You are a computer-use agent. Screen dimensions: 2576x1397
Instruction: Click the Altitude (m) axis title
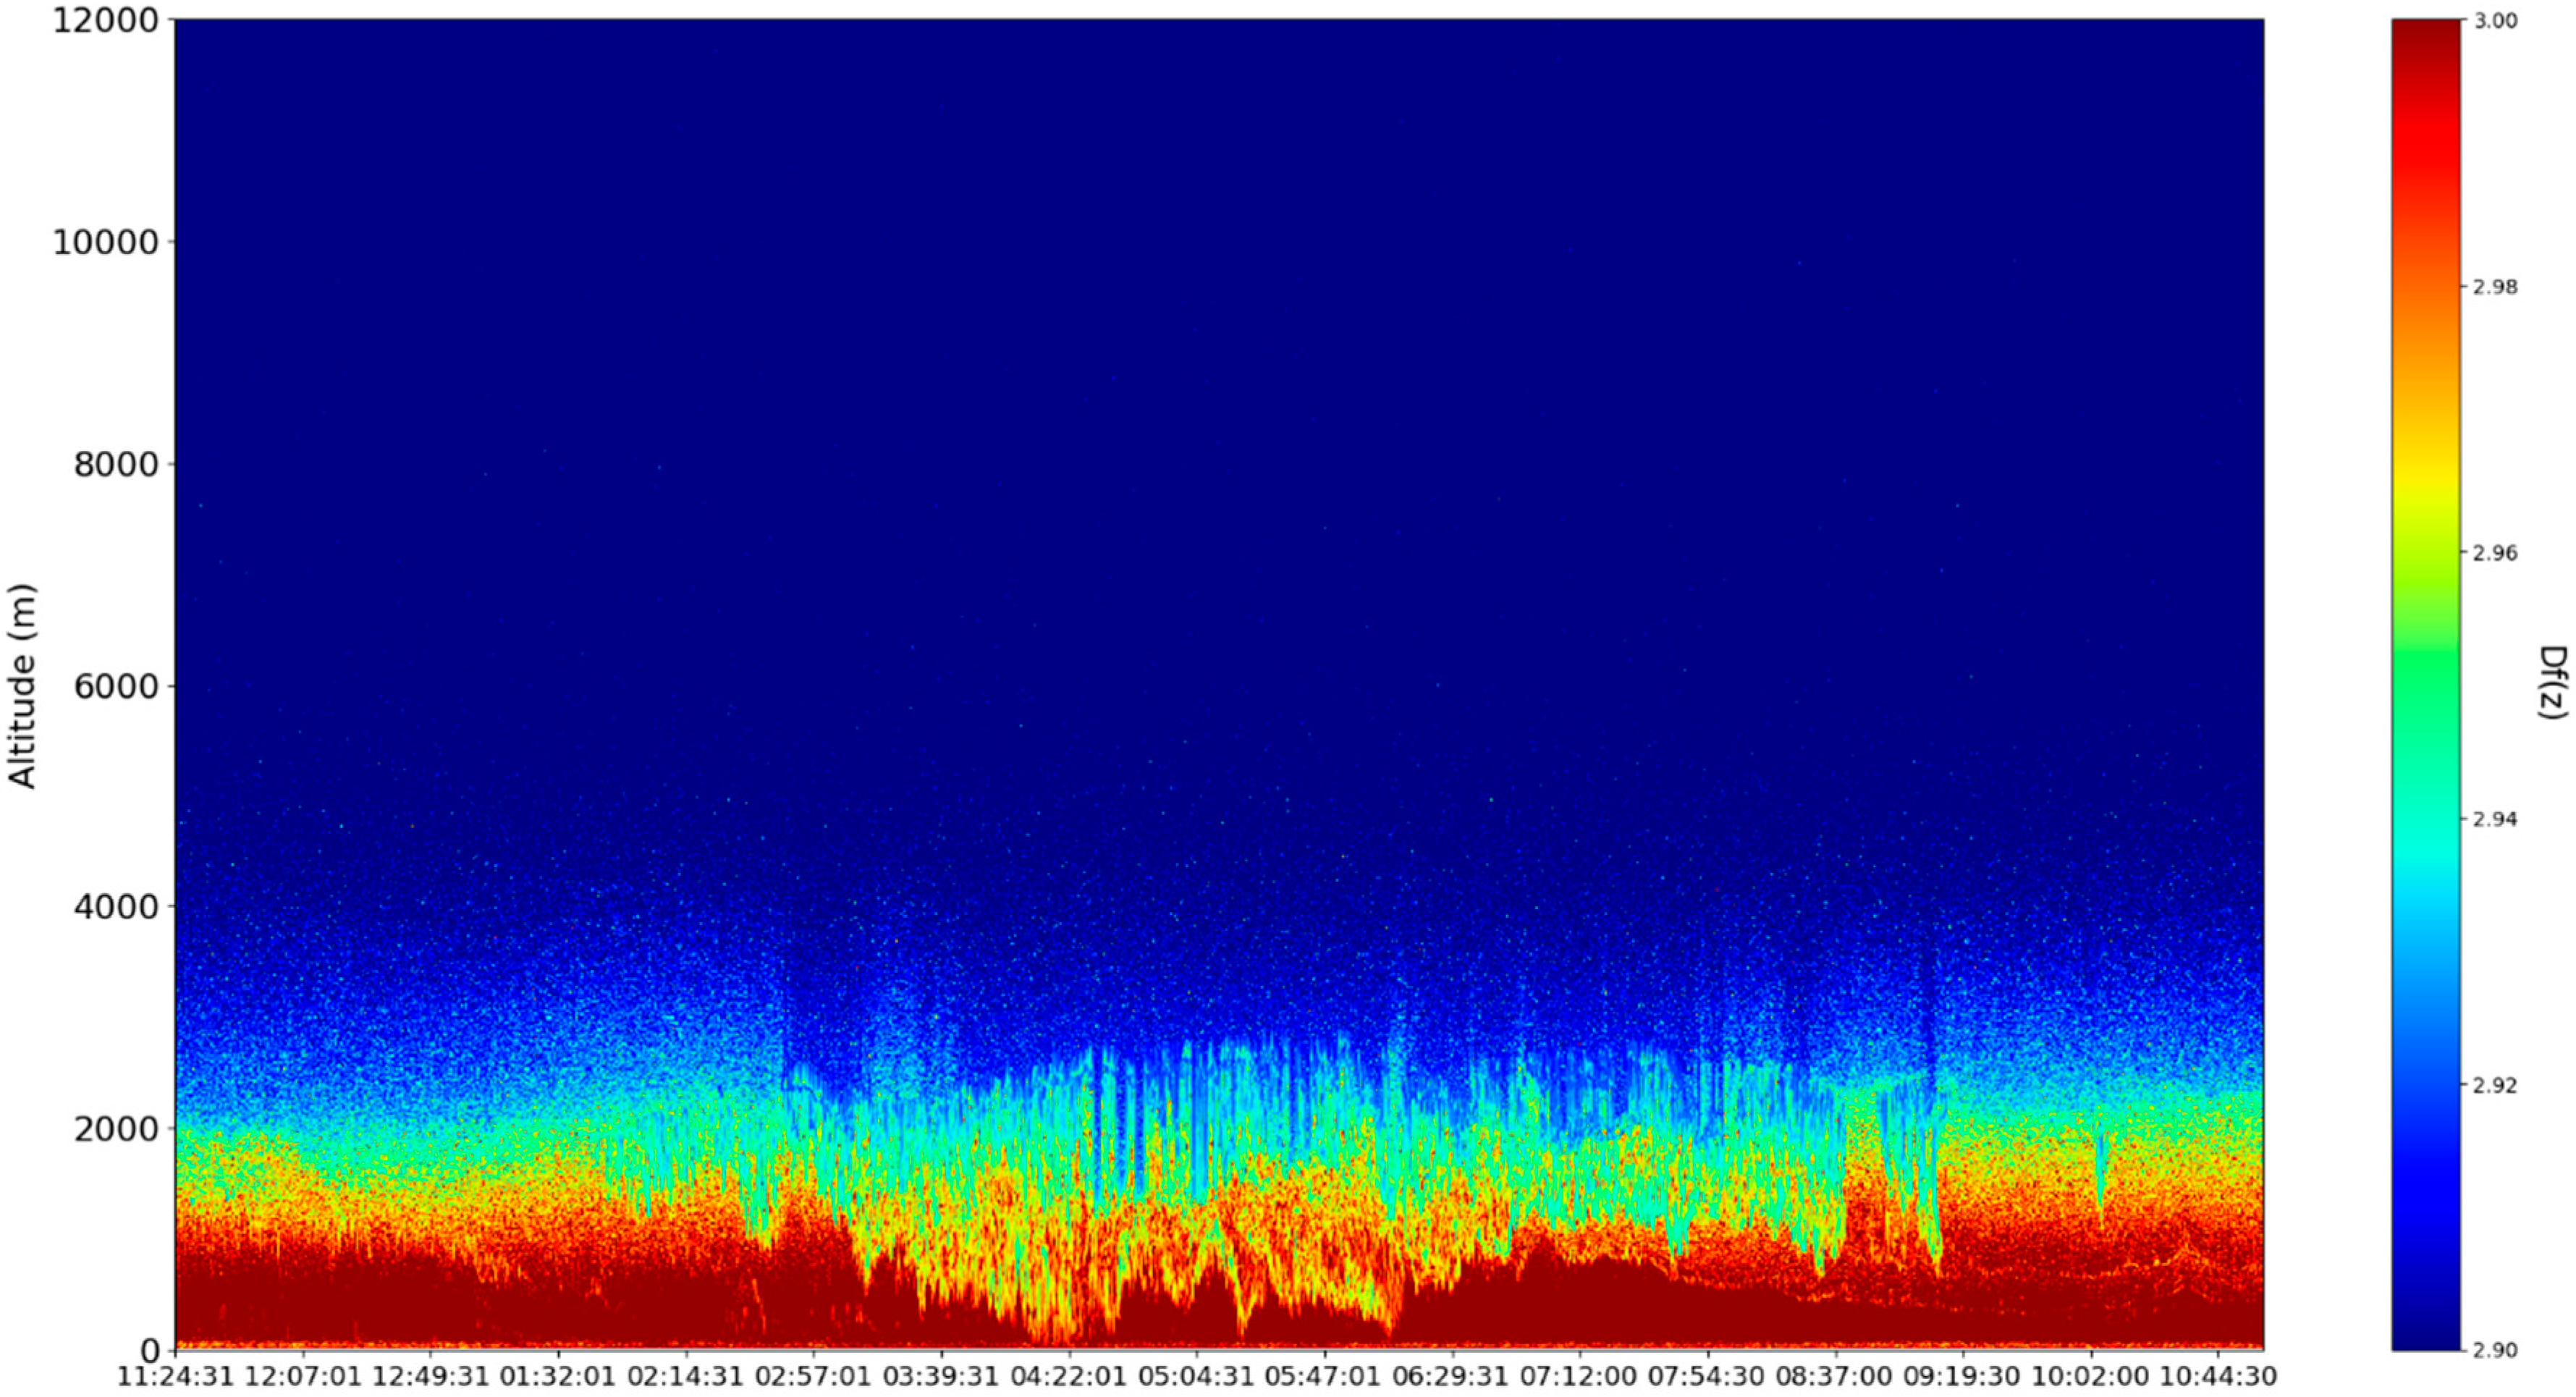click(x=22, y=686)
